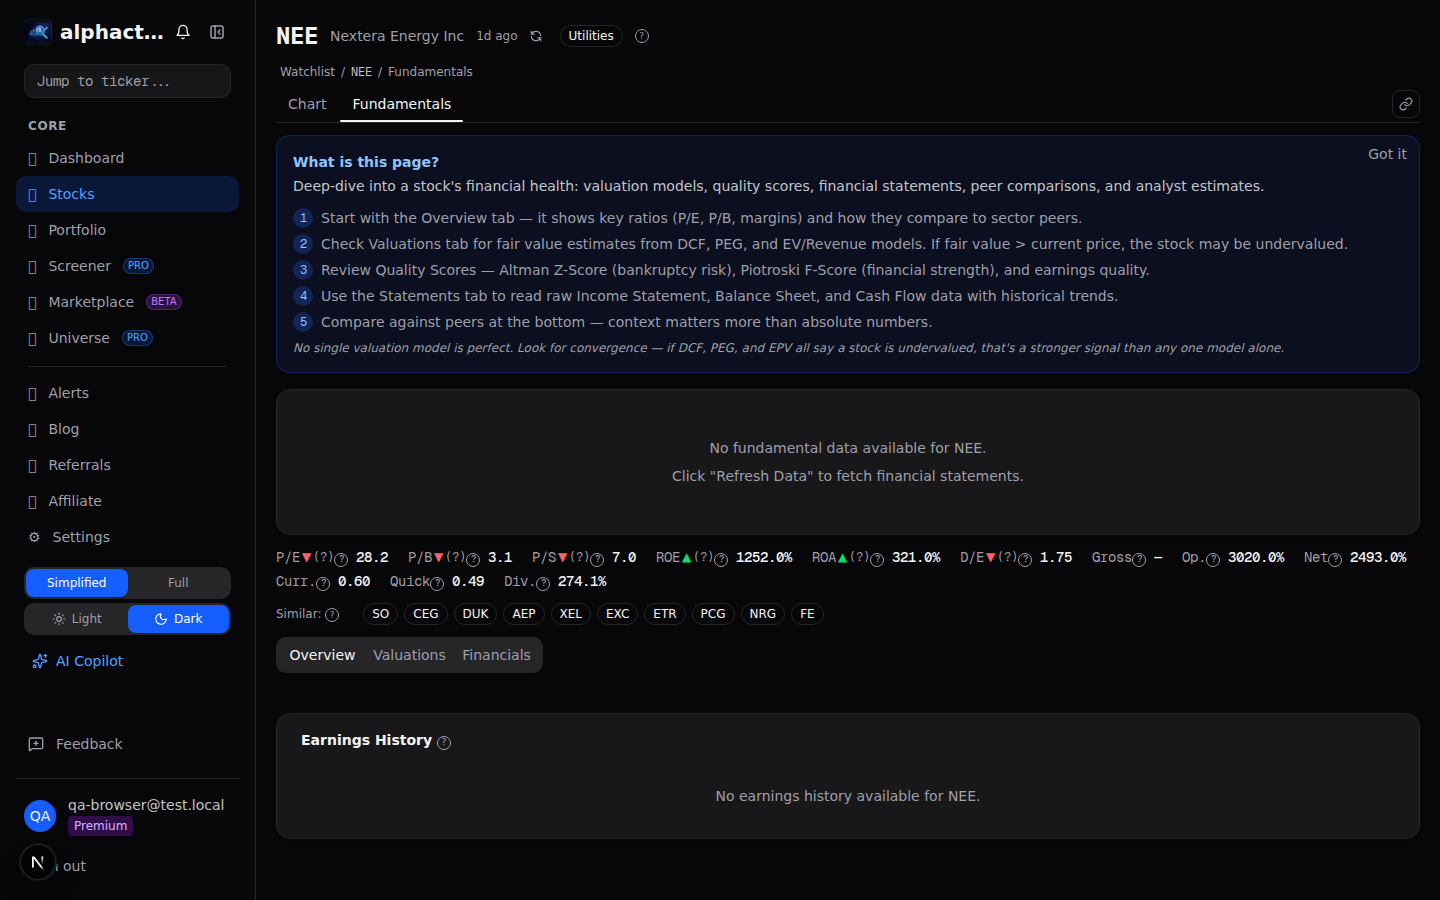Collapse the sidebar with the panel icon
Screen dimensions: 1440x900
click(x=217, y=32)
